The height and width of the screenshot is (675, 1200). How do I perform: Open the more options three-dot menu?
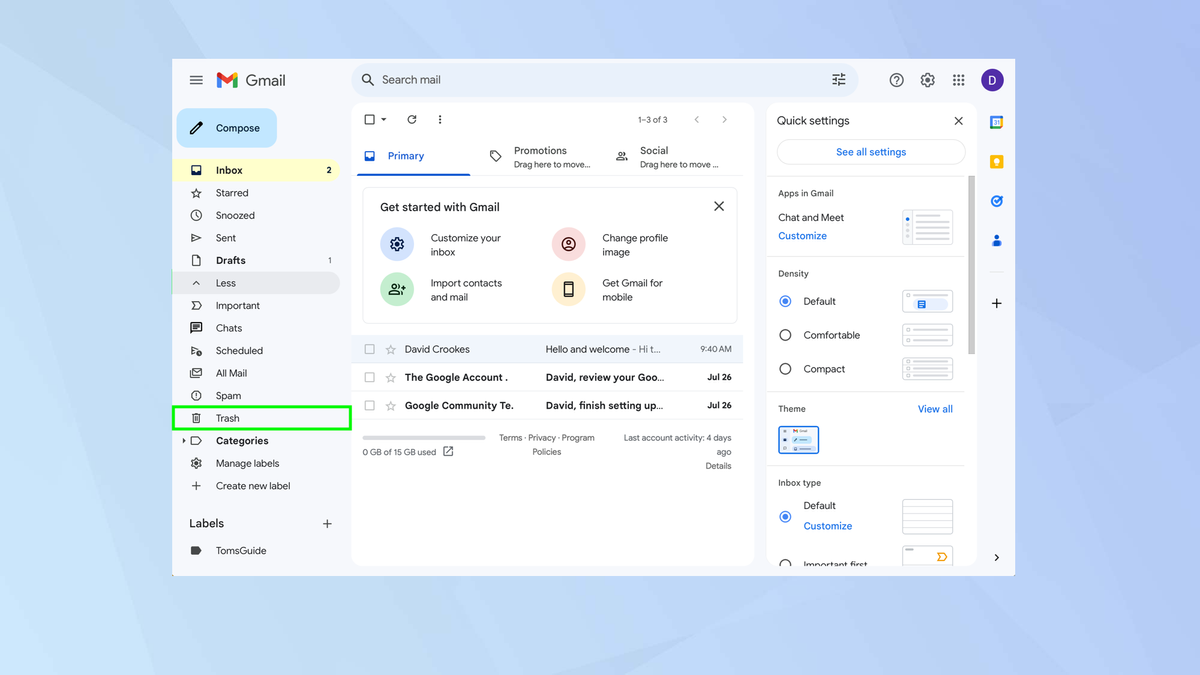pos(439,119)
